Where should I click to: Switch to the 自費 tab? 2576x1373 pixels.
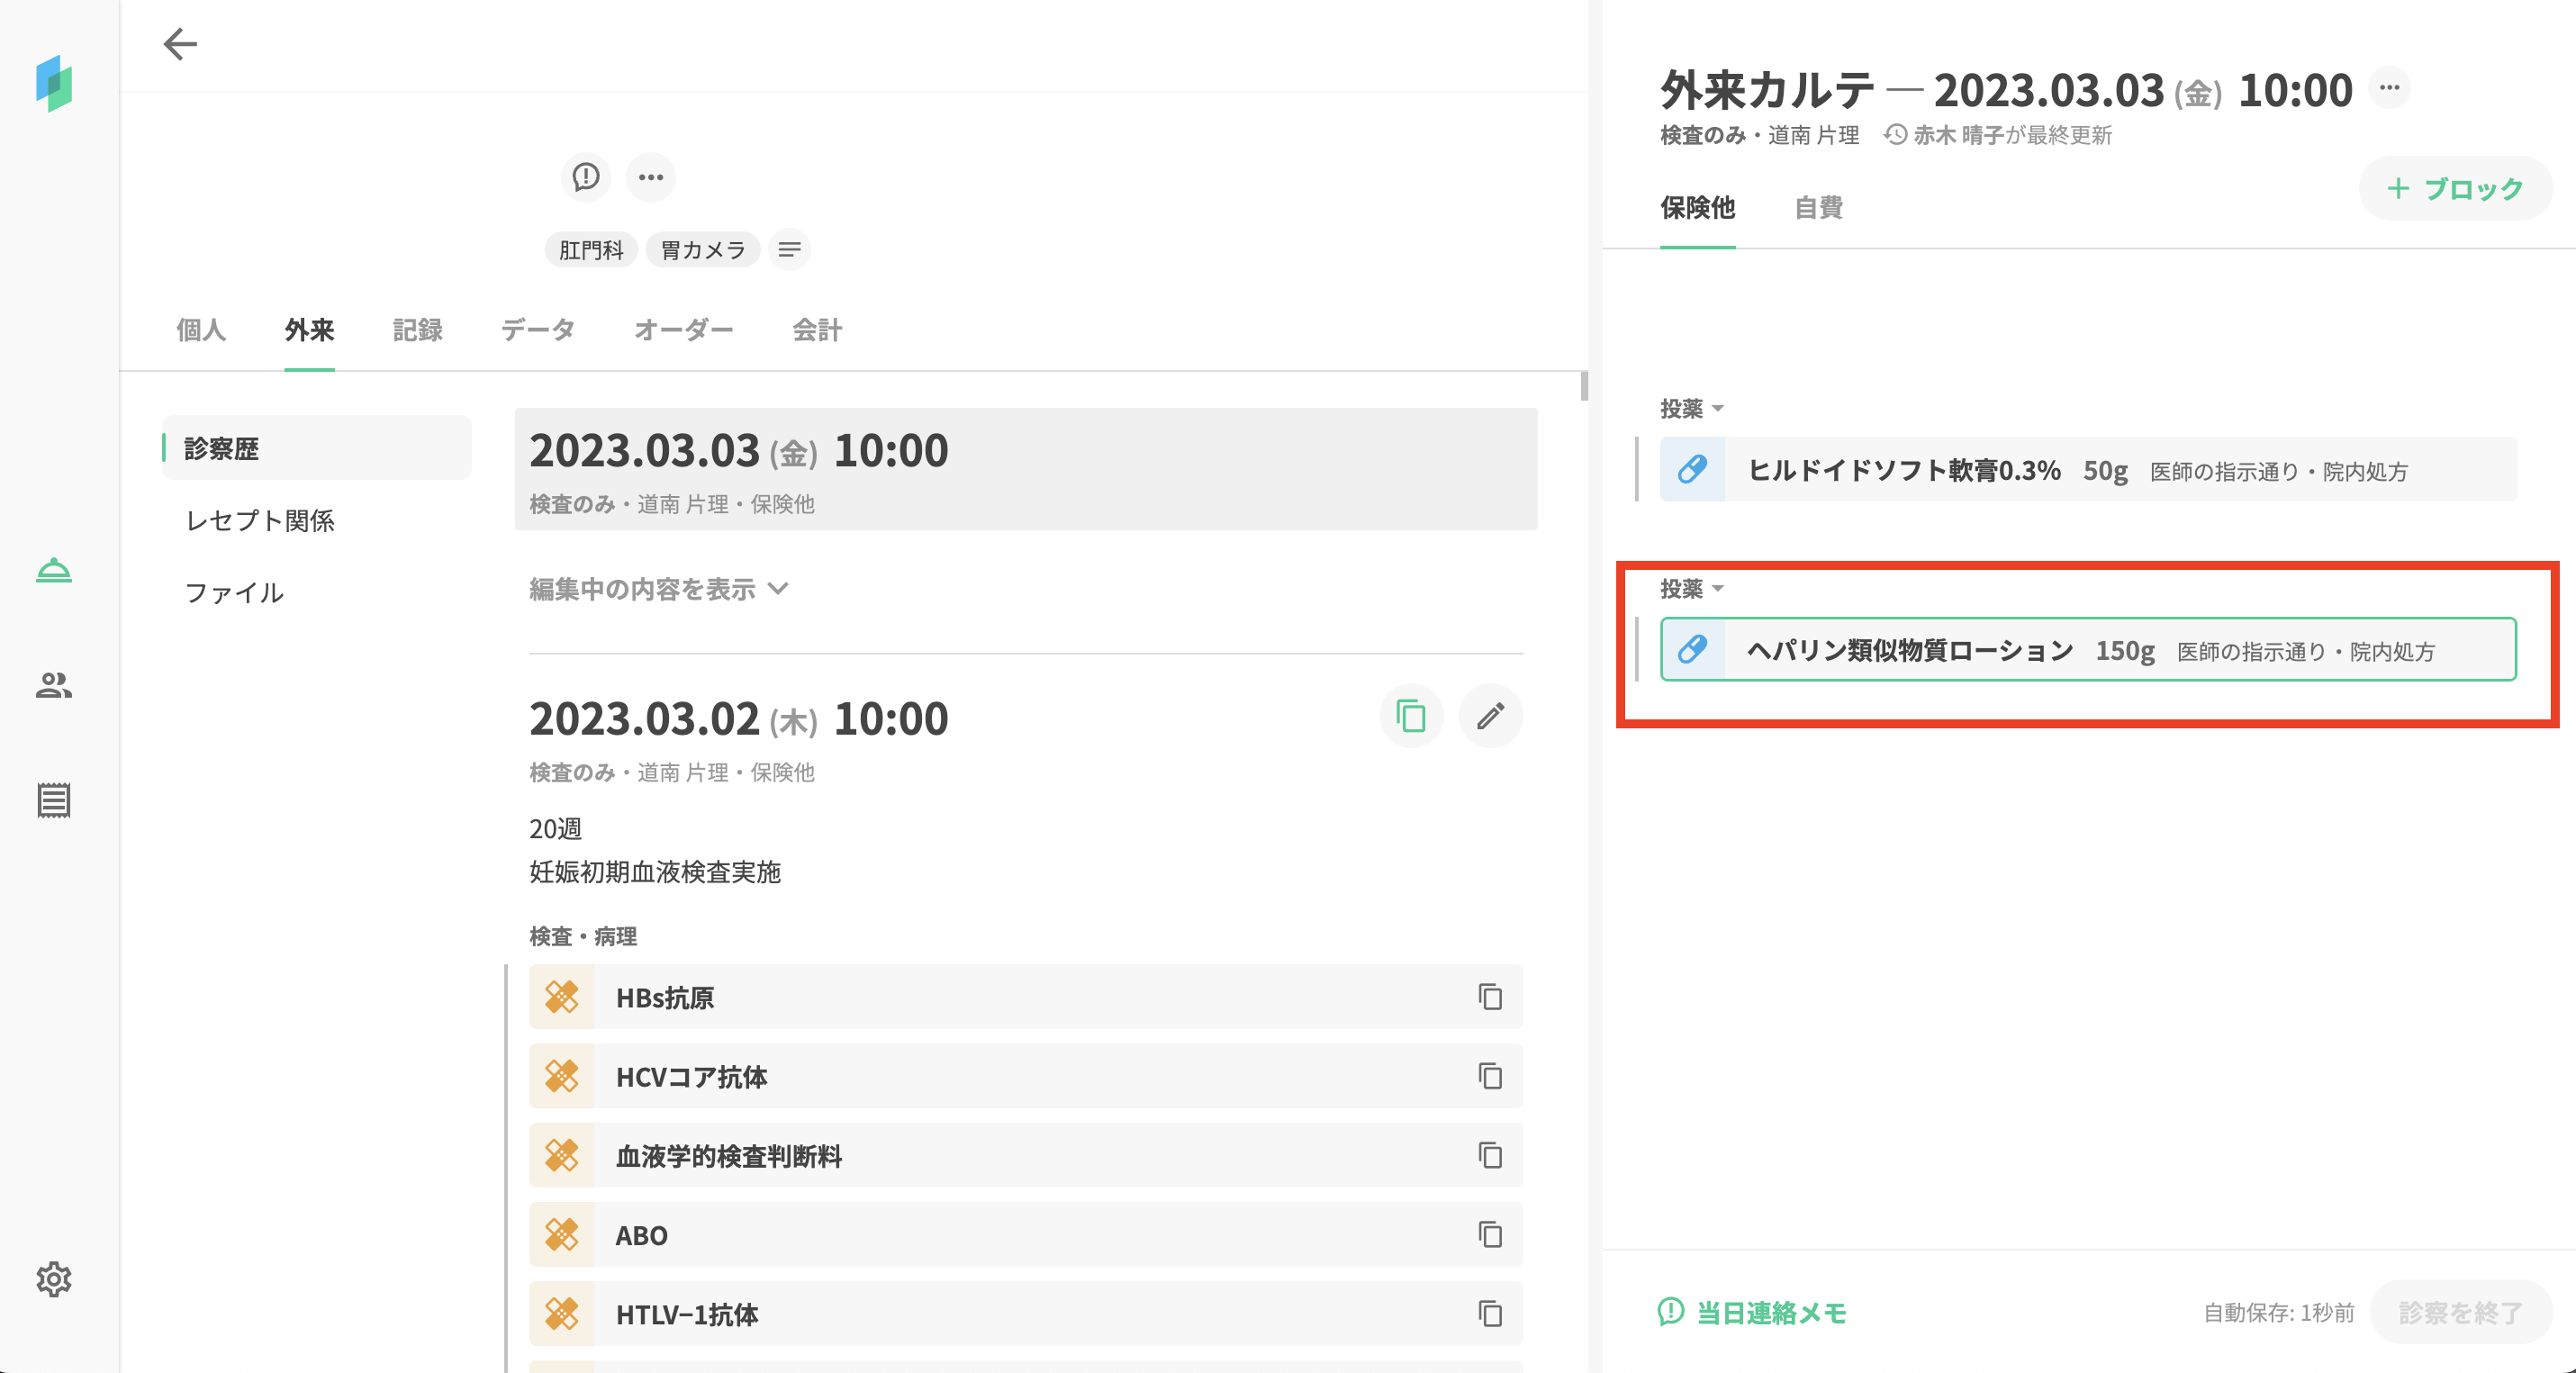[1817, 208]
